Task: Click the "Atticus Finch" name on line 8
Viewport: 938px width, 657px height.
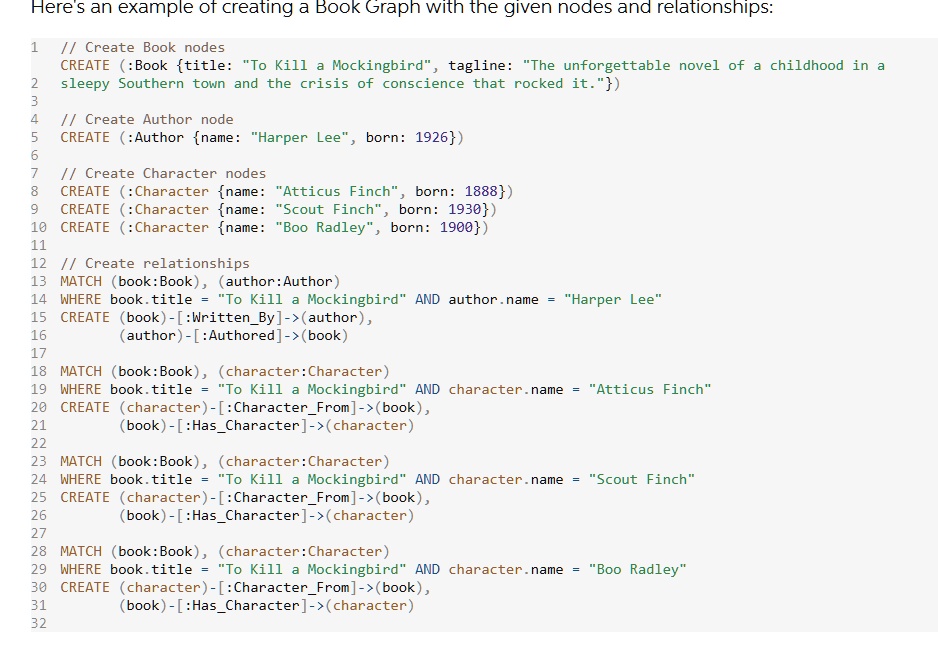Action: [337, 191]
